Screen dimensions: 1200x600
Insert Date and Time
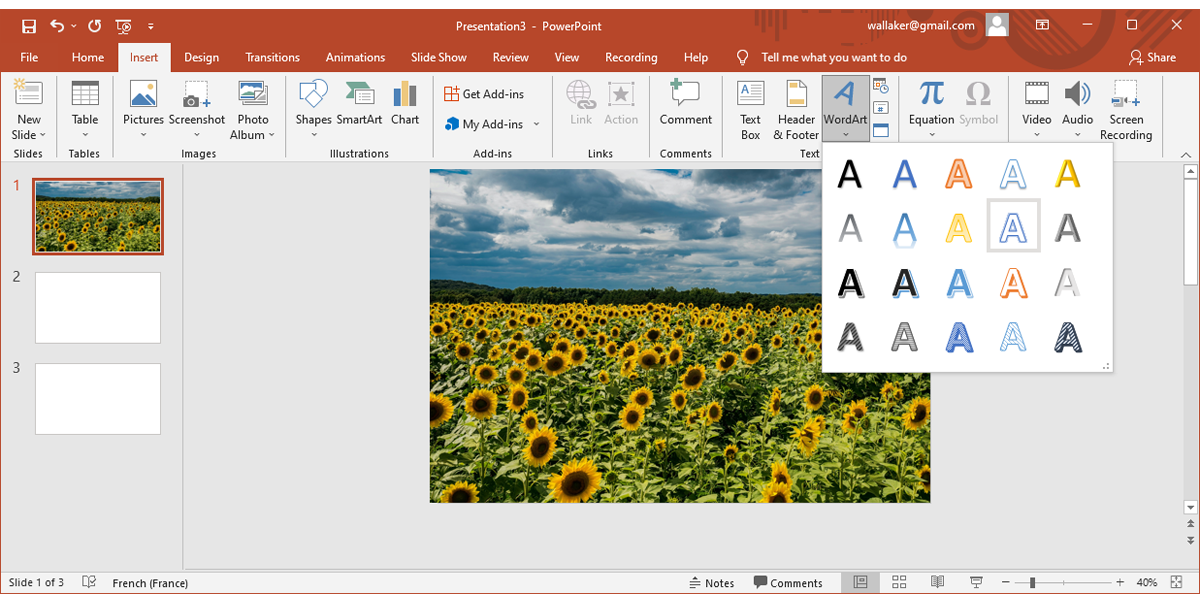pyautogui.click(x=880, y=86)
